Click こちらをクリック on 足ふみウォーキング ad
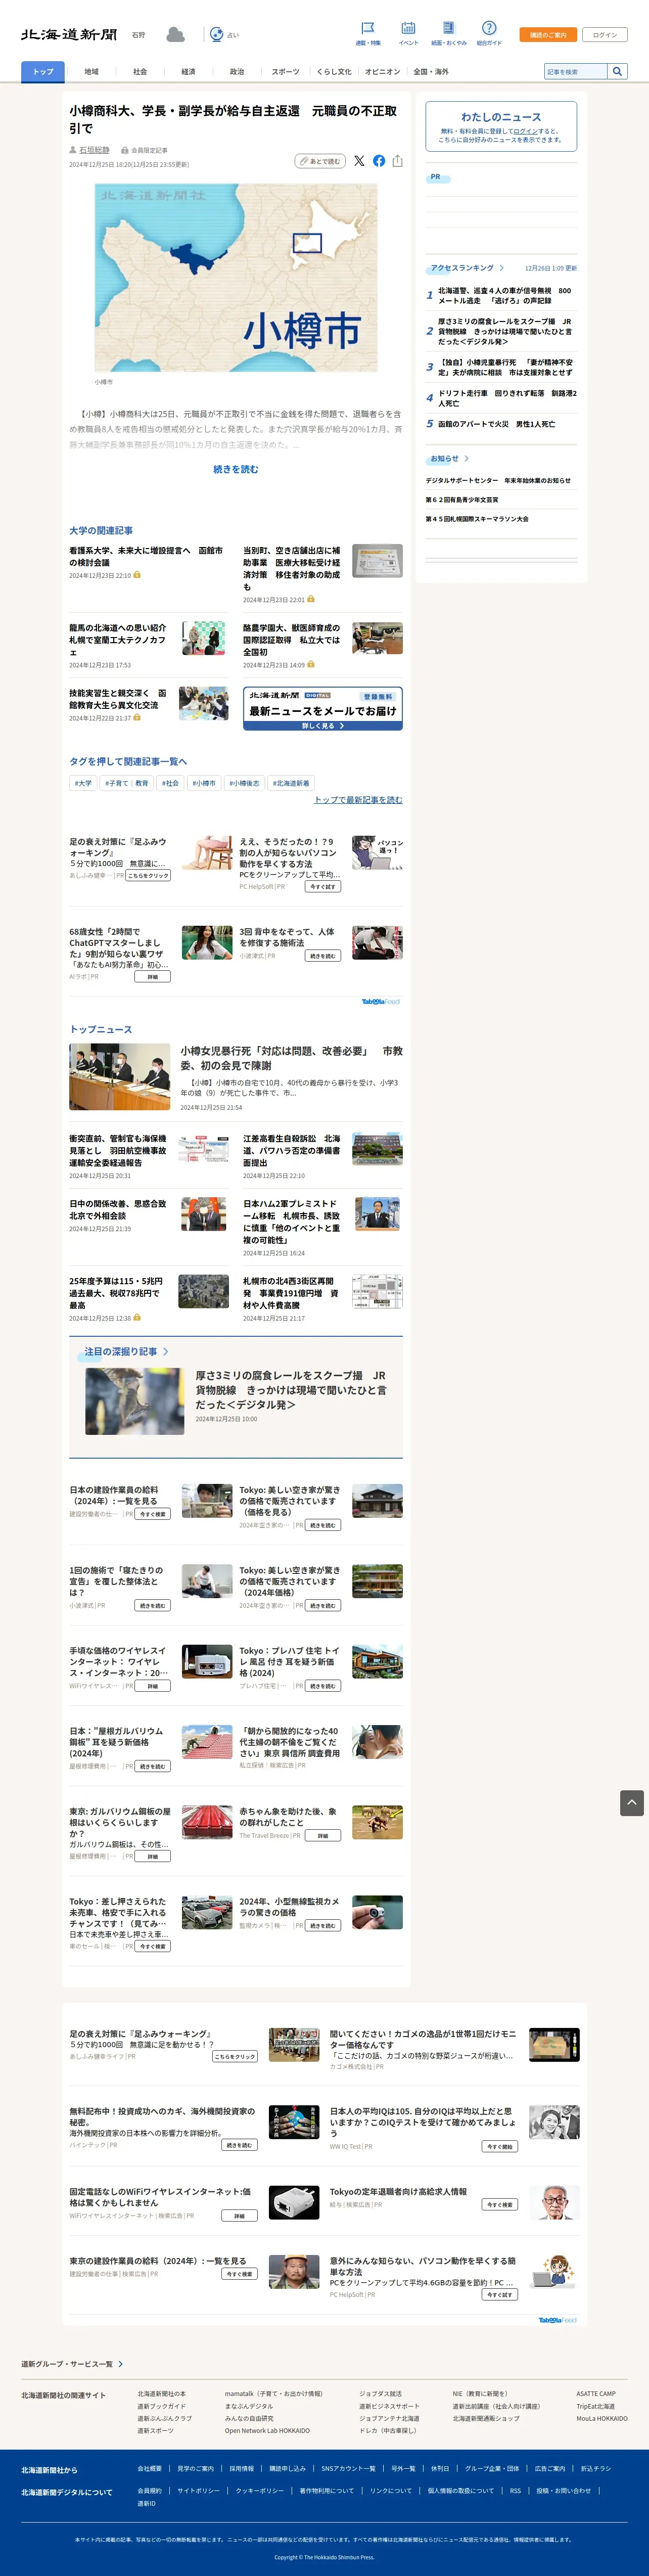 148,875
